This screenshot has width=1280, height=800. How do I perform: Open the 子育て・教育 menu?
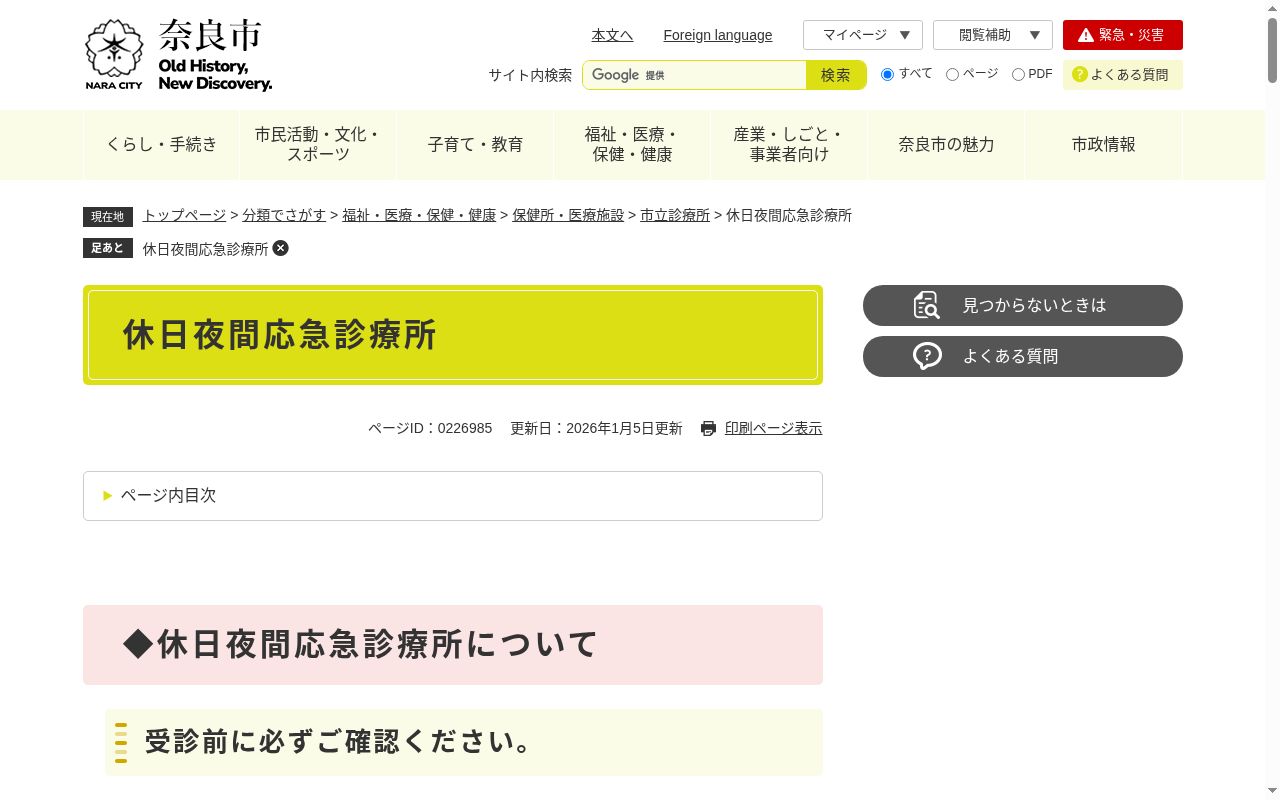point(475,145)
